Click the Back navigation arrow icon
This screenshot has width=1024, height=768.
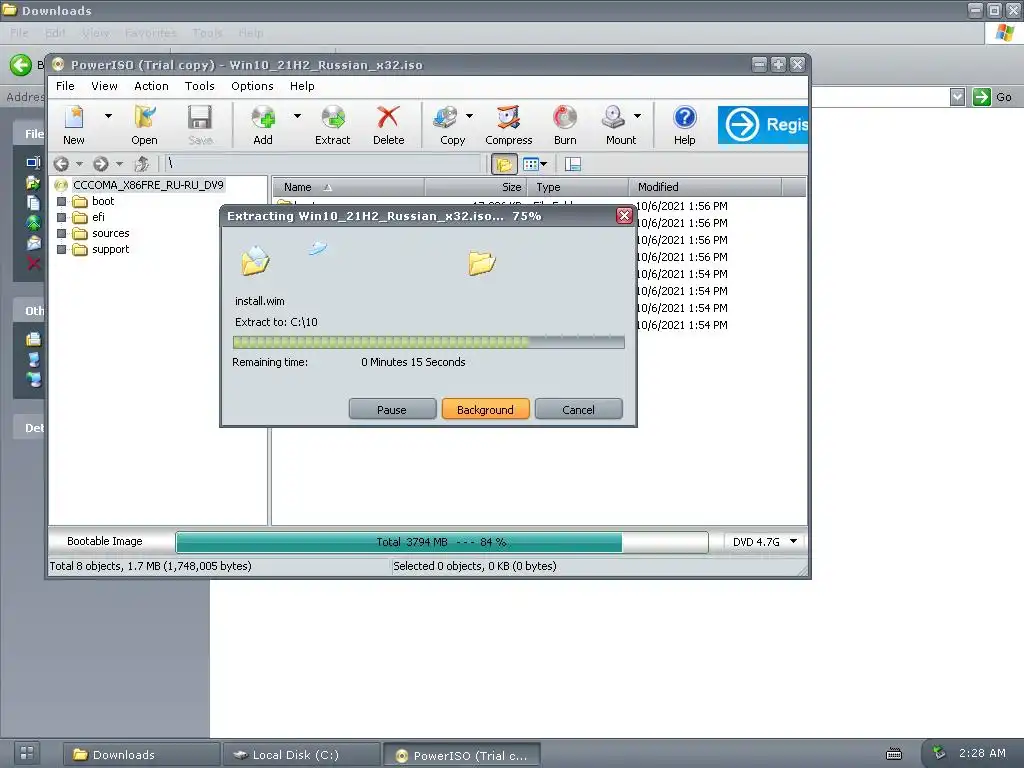[61, 164]
